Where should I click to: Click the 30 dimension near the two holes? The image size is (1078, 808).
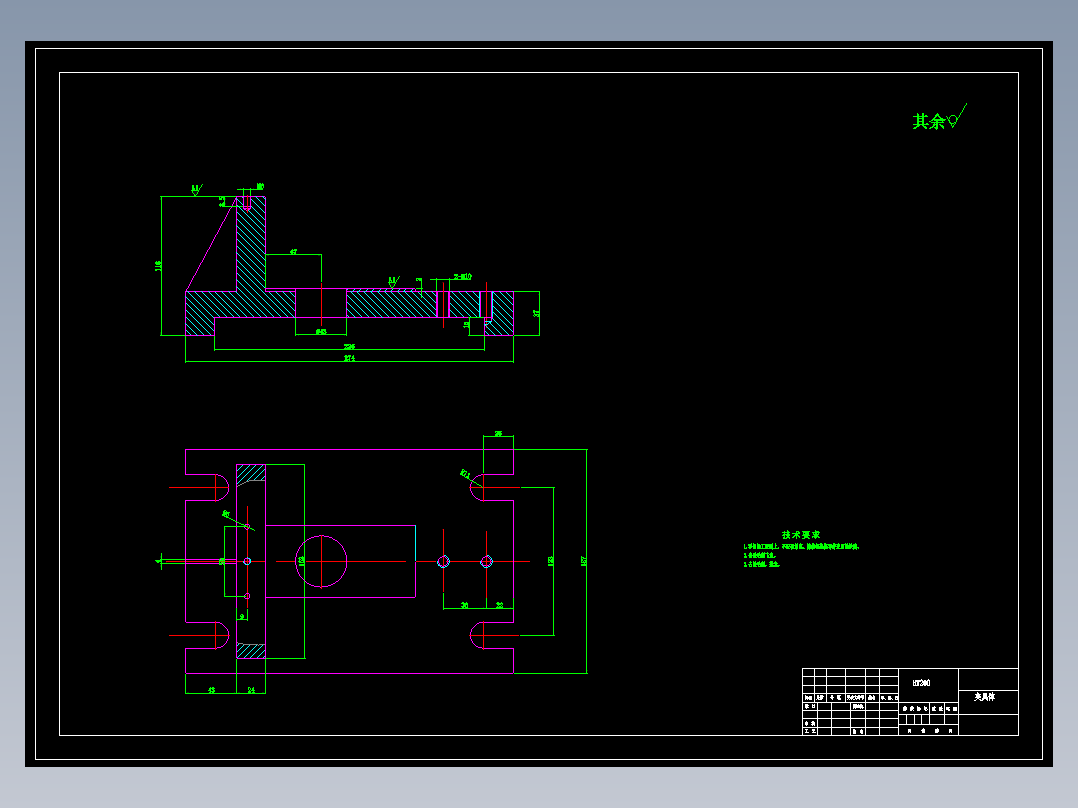465,605
